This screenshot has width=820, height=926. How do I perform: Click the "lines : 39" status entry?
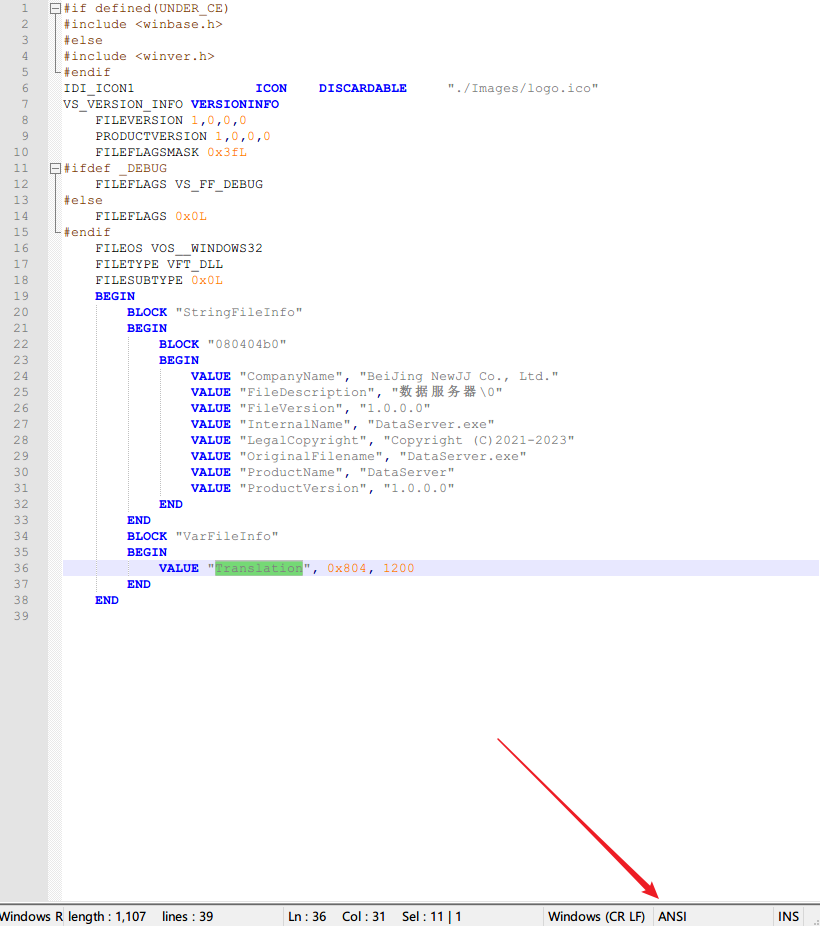point(188,916)
